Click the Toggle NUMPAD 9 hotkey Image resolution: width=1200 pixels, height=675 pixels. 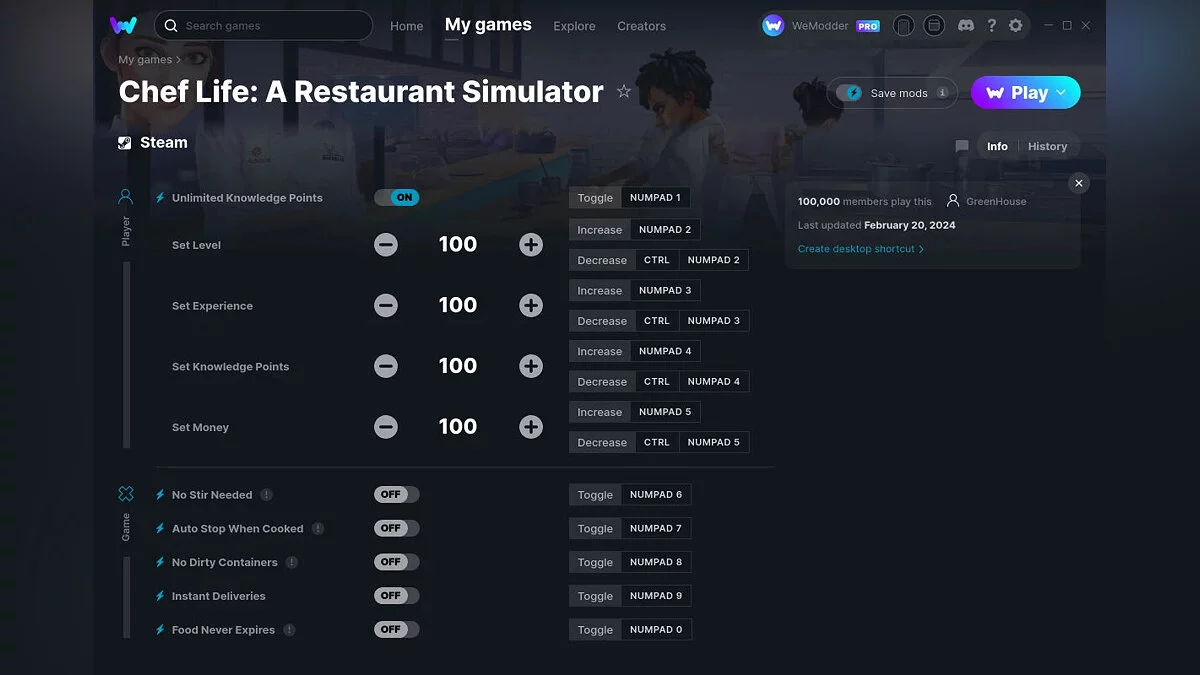tap(630, 596)
